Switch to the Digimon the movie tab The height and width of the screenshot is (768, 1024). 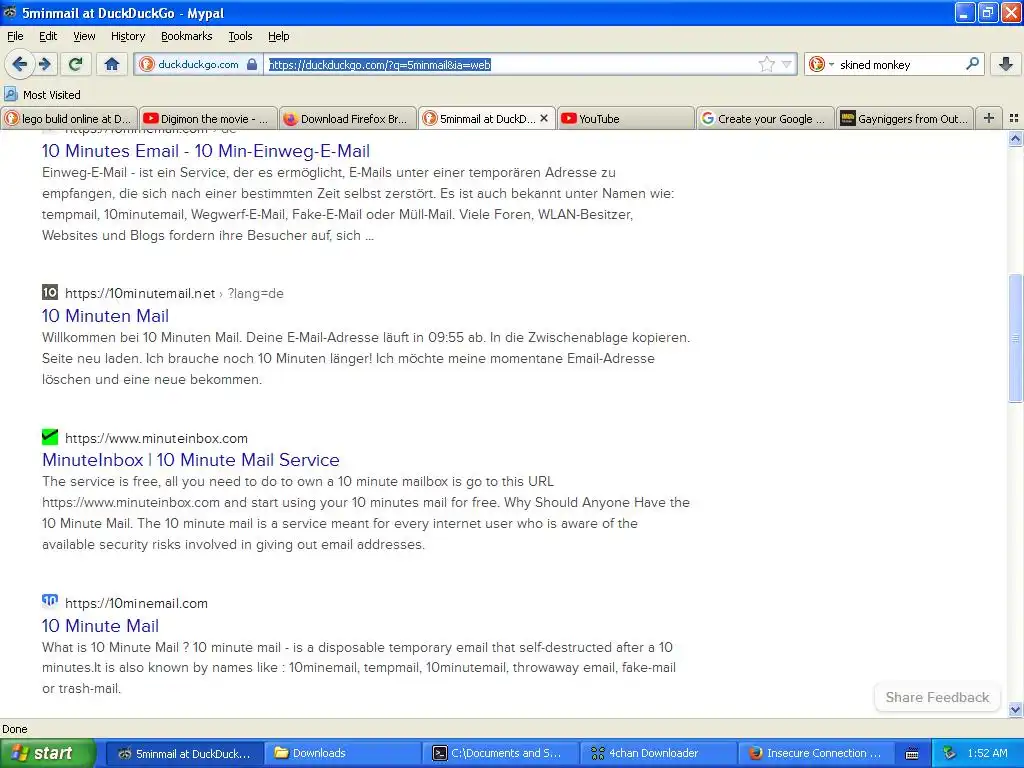click(208, 119)
